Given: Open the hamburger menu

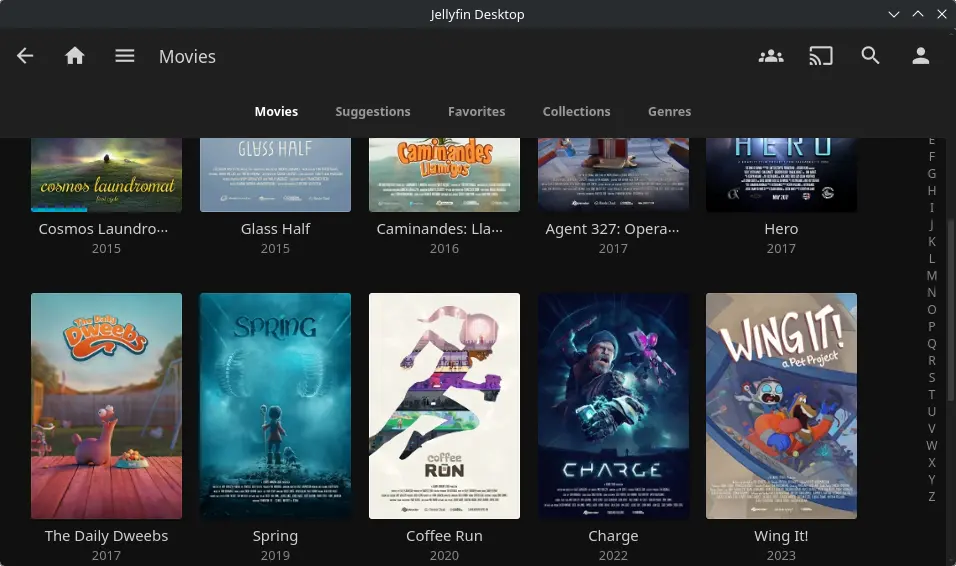Looking at the screenshot, I should pos(124,56).
